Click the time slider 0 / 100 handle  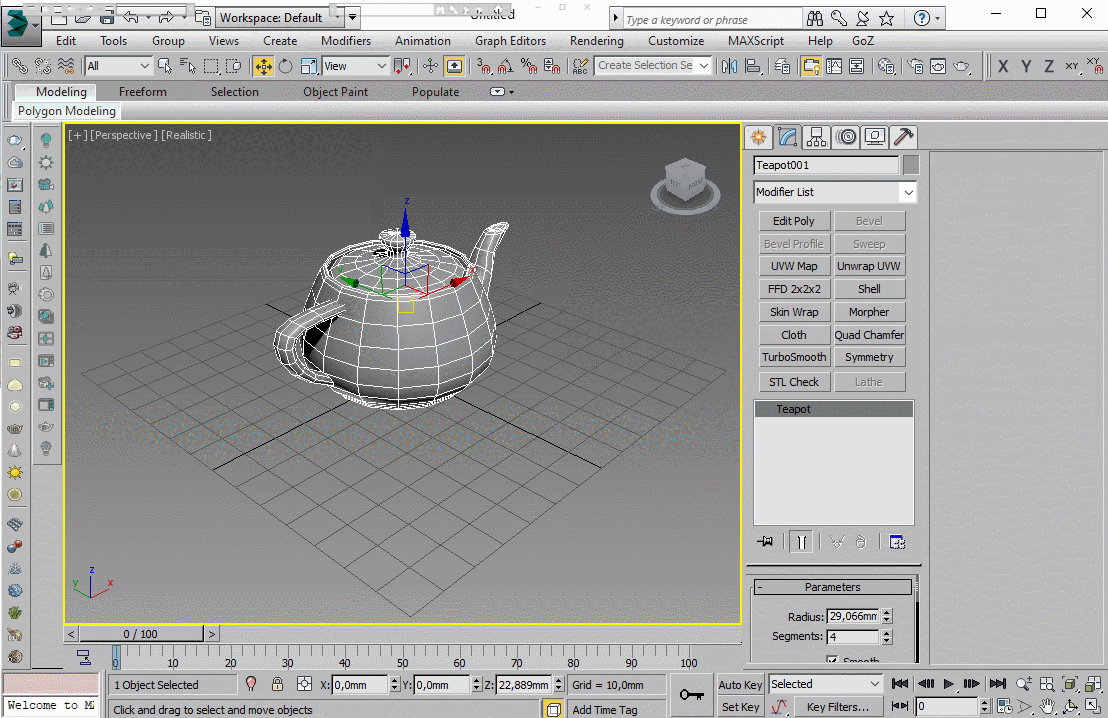tap(141, 634)
